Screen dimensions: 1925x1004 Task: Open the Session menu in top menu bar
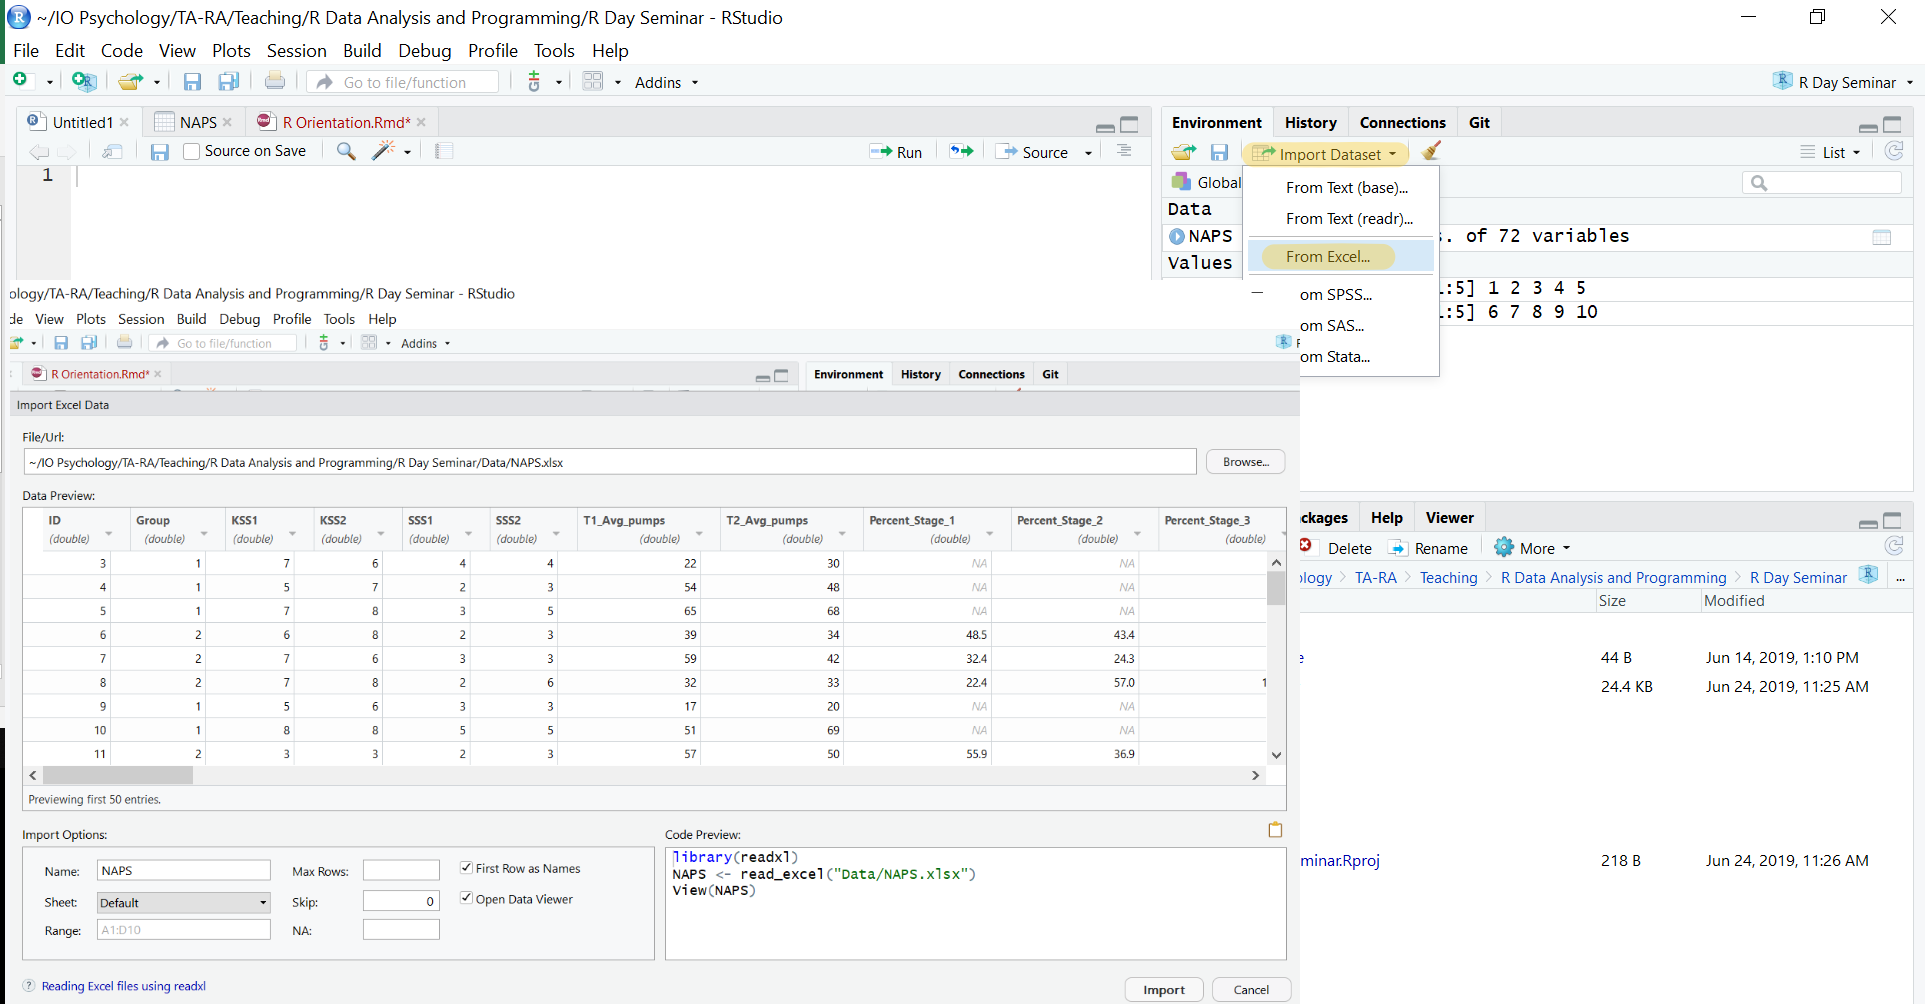296,50
